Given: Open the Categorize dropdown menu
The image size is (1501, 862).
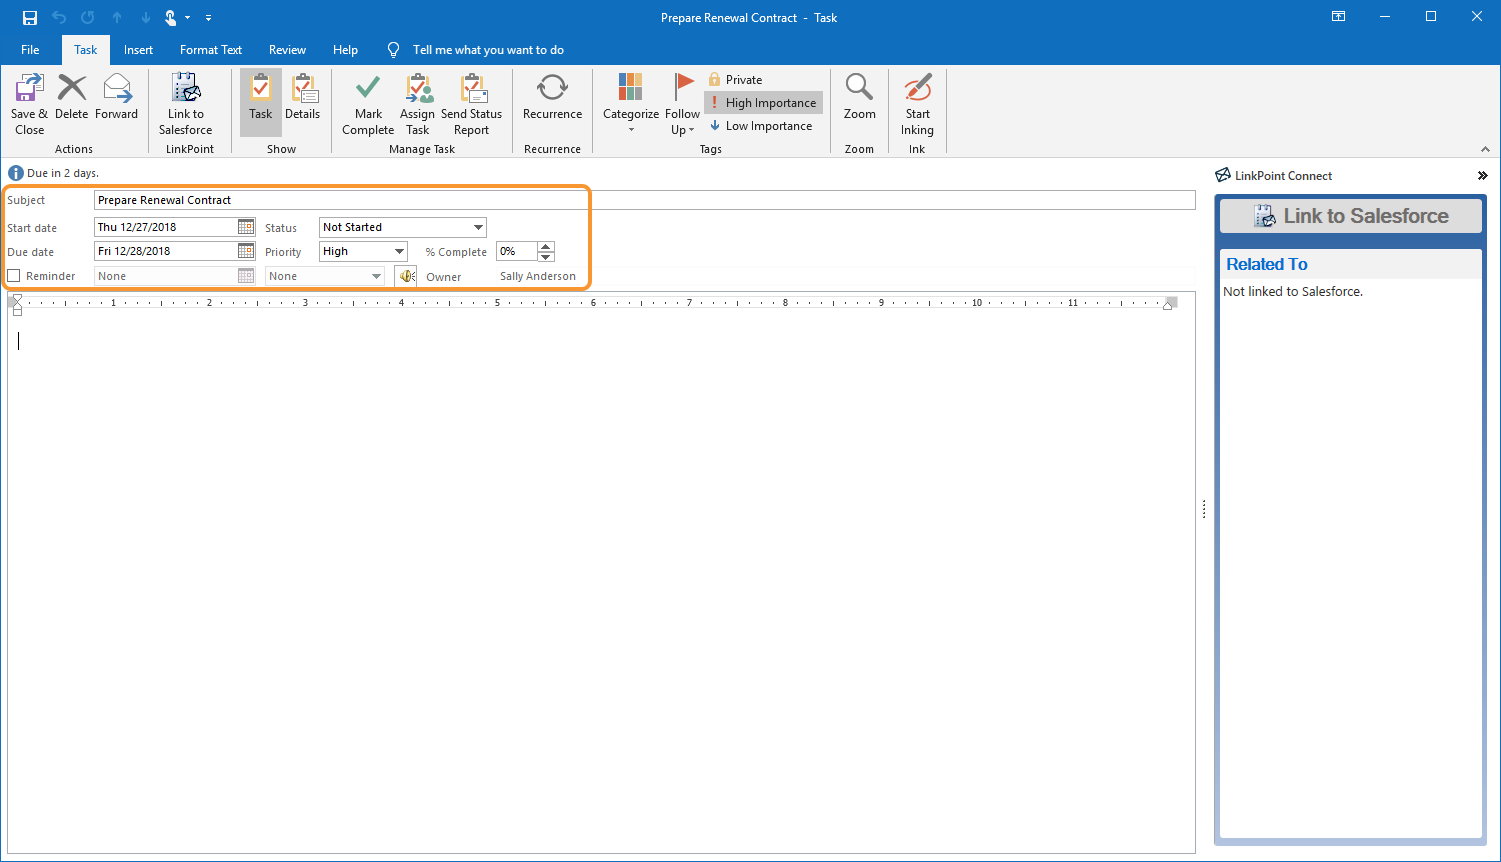Looking at the screenshot, I should coord(631,103).
